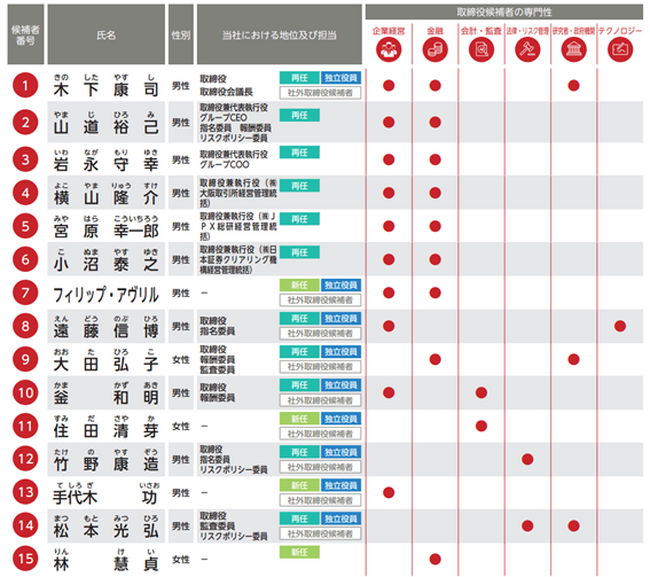Click the 取締役候補者の専門性 header bar

click(x=504, y=12)
